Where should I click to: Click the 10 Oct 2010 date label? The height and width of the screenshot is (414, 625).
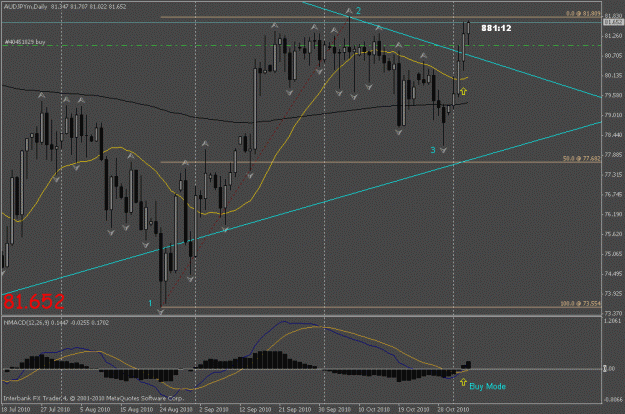tap(374, 409)
